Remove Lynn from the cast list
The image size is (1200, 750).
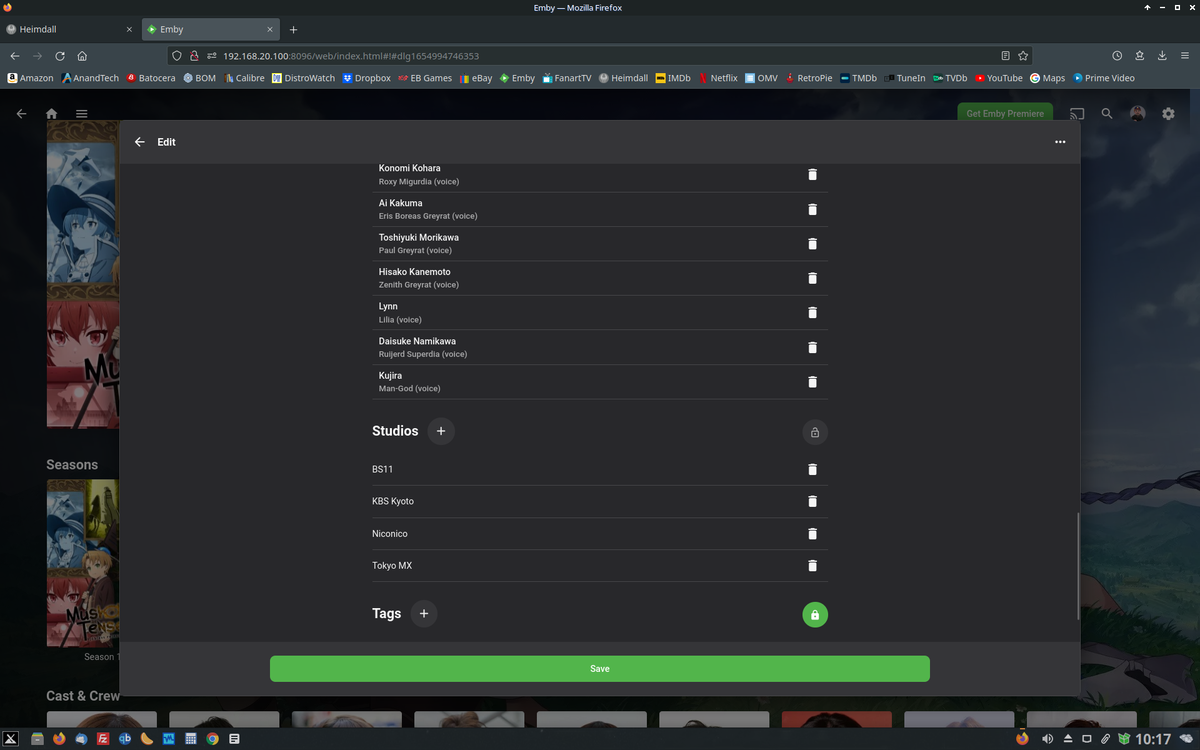tap(812, 312)
